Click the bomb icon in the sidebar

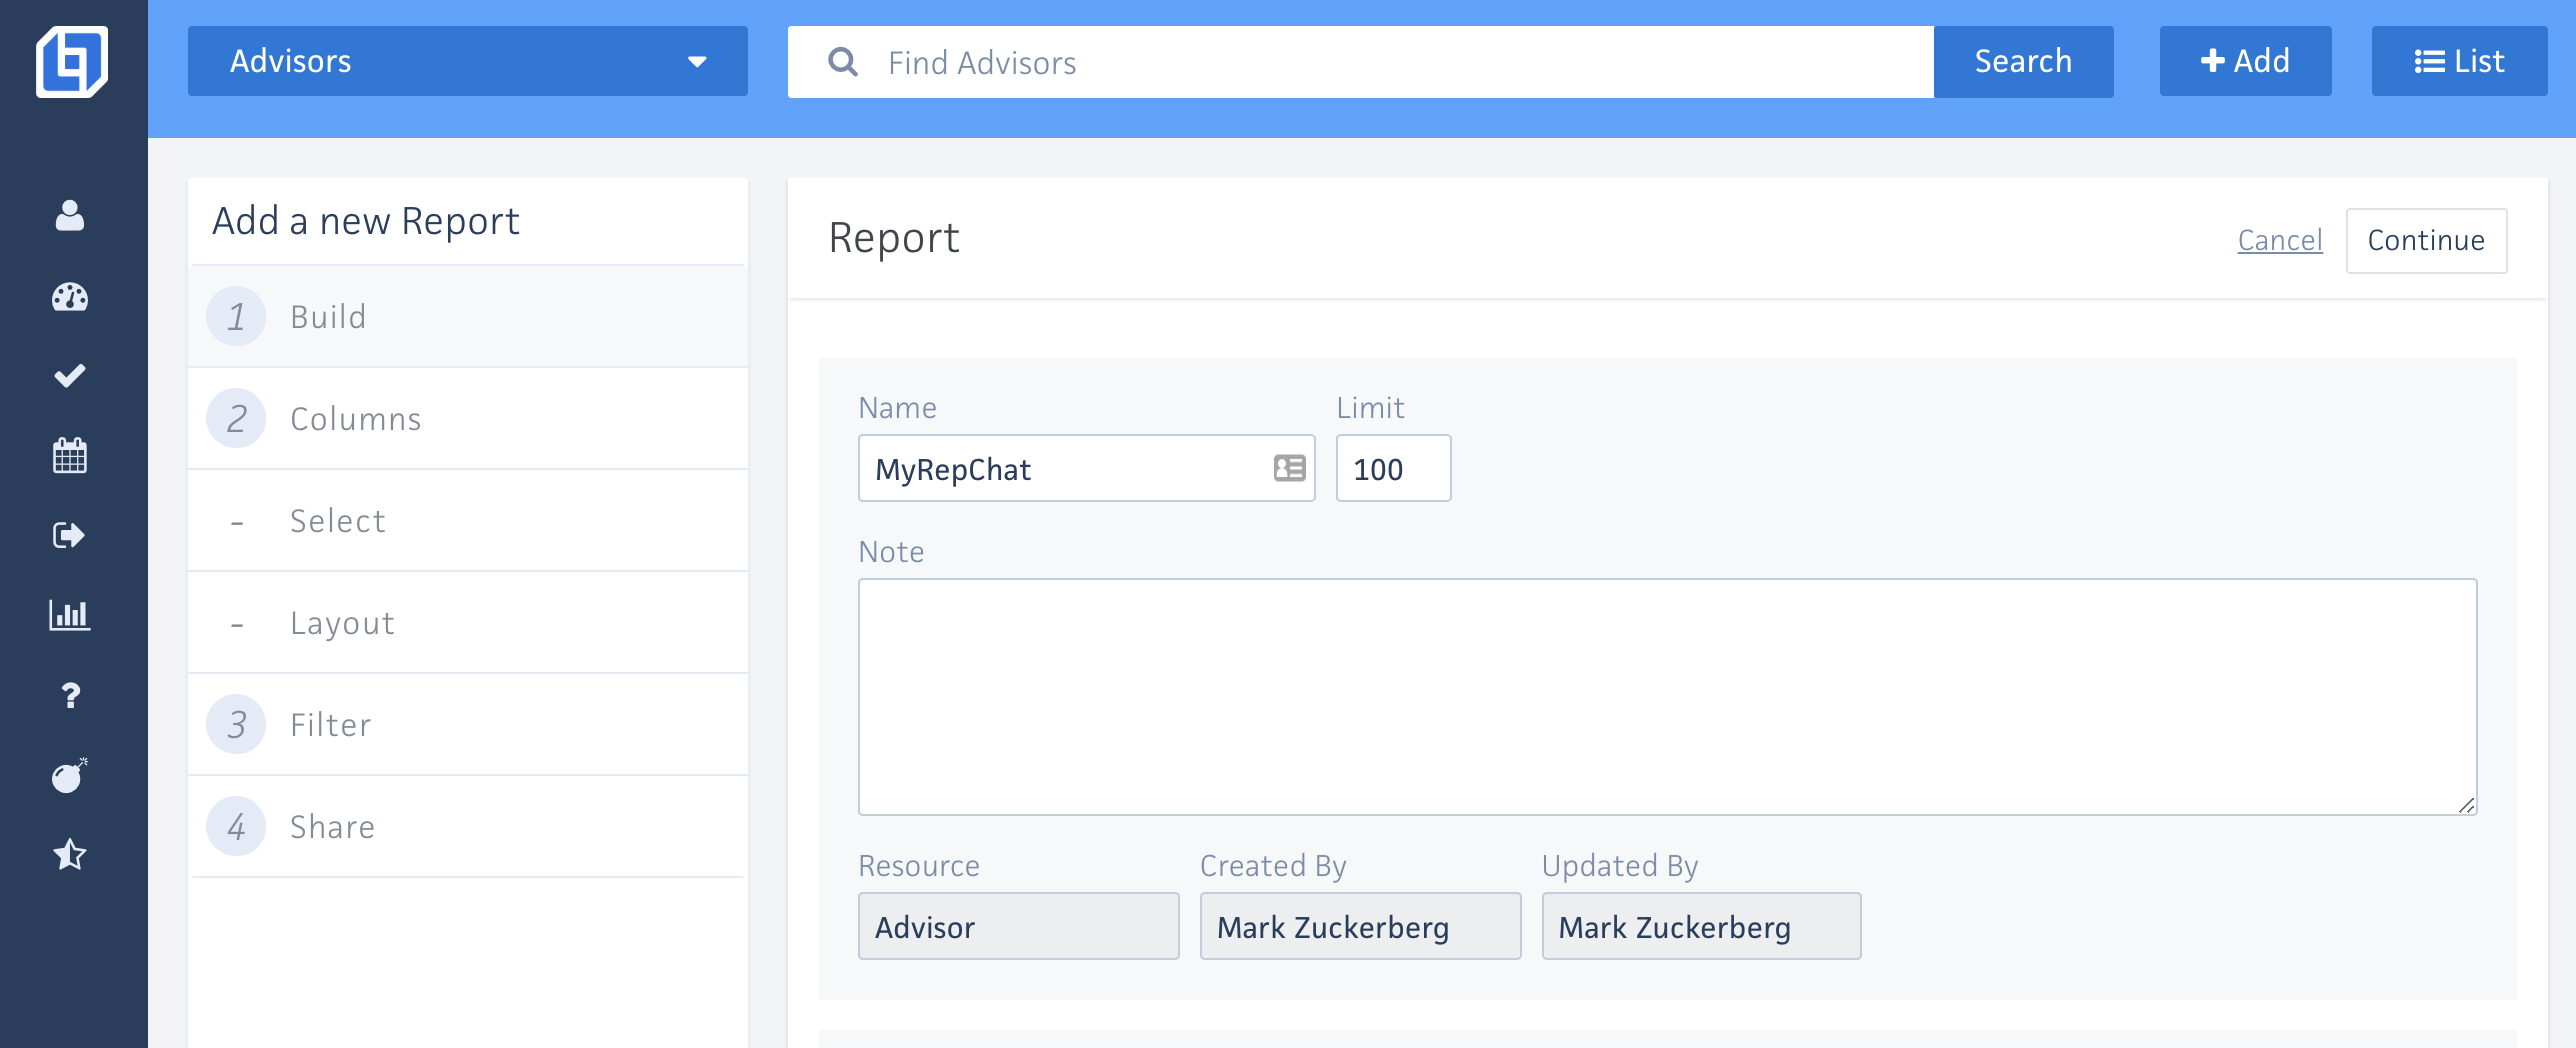click(70, 775)
